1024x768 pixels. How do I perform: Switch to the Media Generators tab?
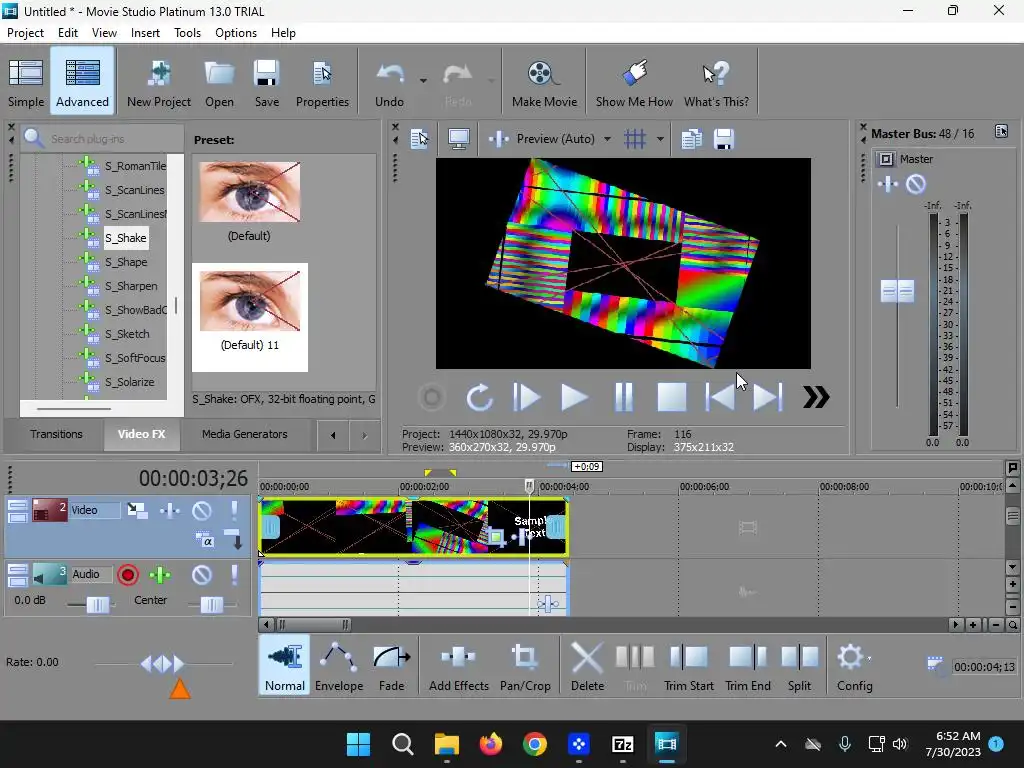[244, 434]
